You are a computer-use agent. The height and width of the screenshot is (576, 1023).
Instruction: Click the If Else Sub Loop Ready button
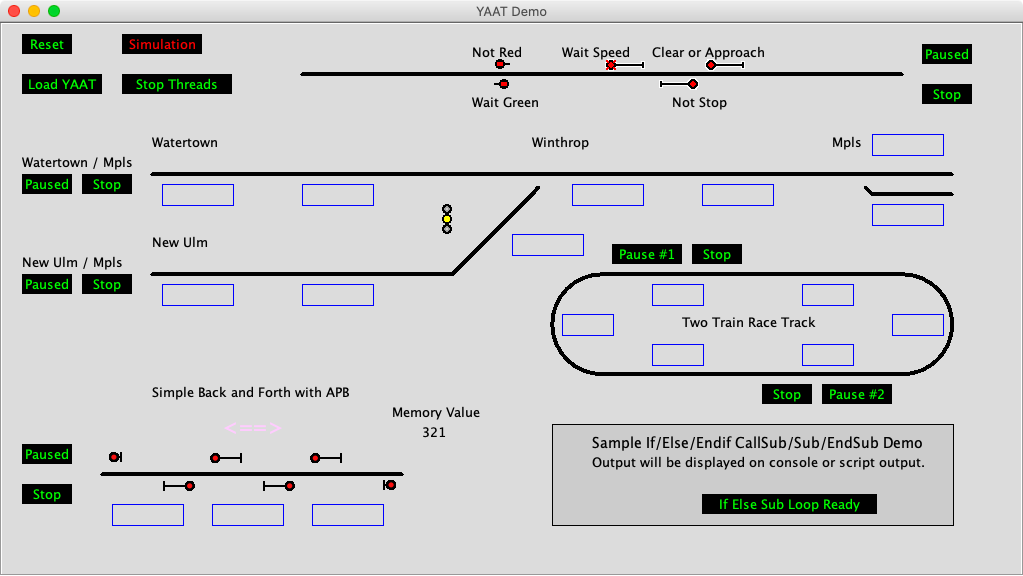point(789,504)
